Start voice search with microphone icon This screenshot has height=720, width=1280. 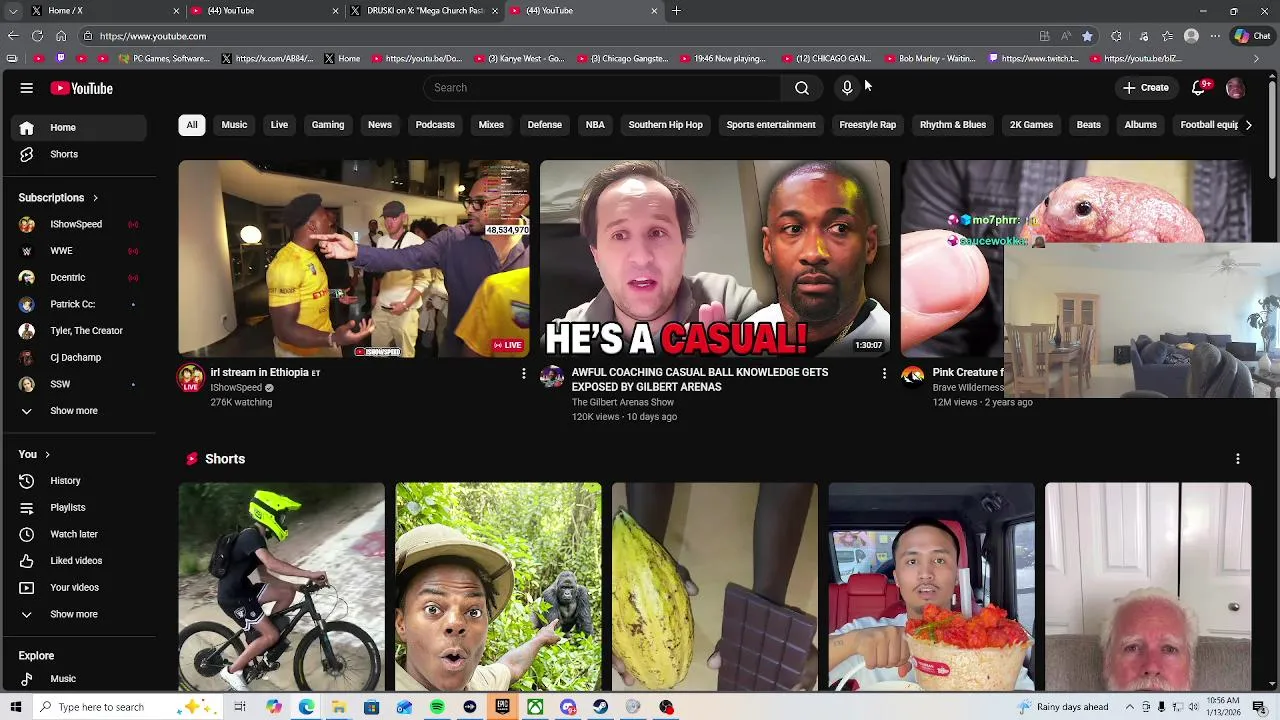click(x=847, y=88)
